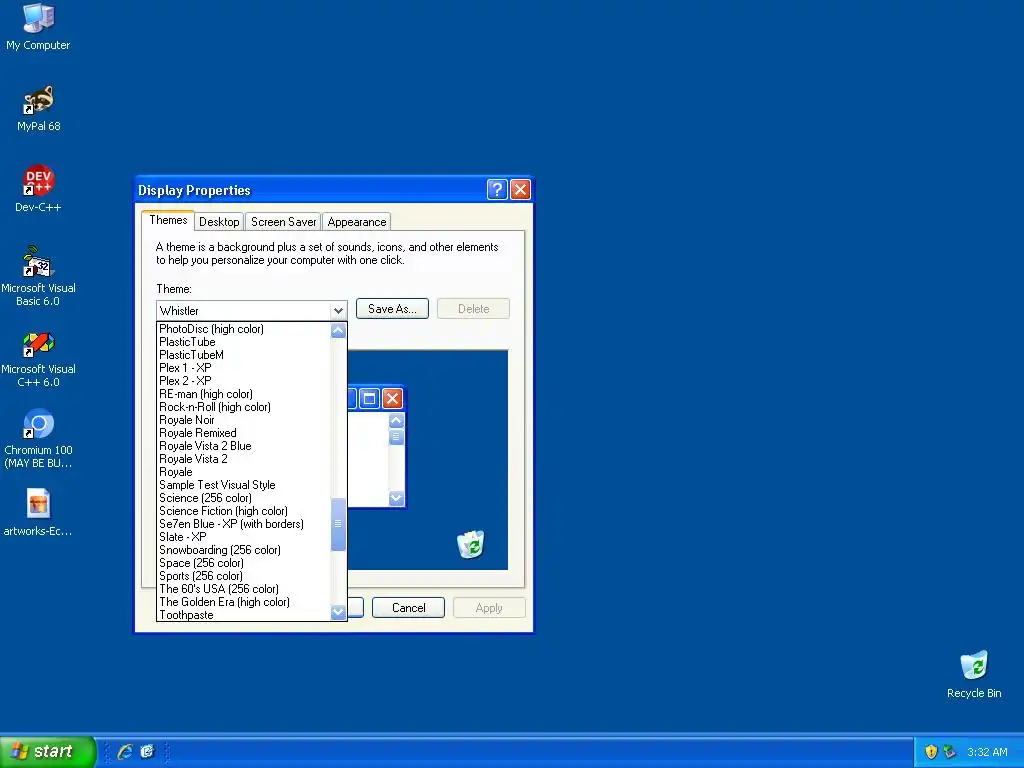Image resolution: width=1024 pixels, height=768 pixels.
Task: Click the second quick launch icon beside Internet Explorer
Action: [x=148, y=752]
